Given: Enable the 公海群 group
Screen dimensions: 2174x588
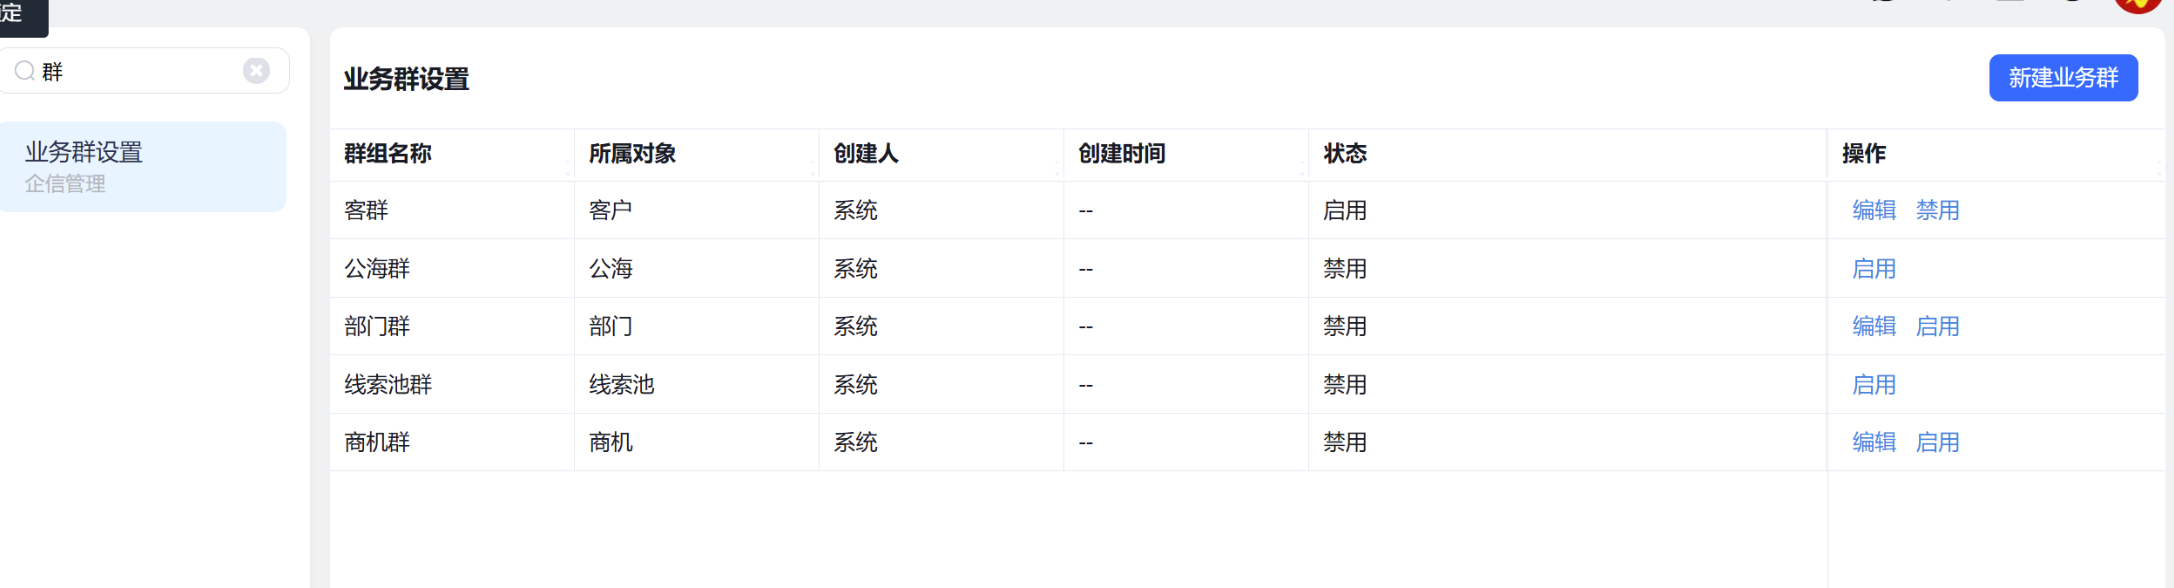Looking at the screenshot, I should (x=1873, y=268).
